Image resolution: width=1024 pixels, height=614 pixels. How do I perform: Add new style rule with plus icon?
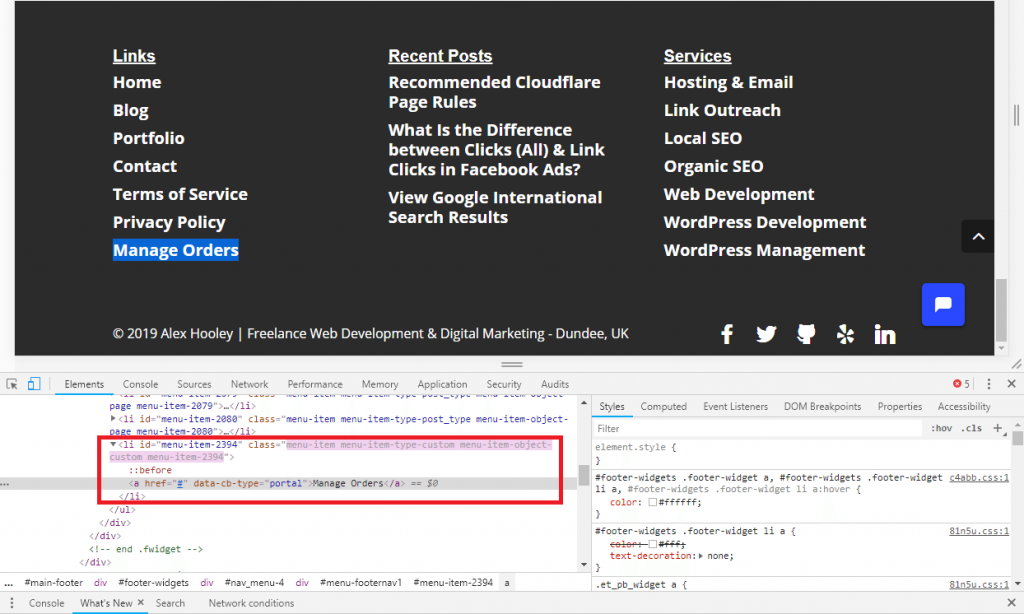pyautogui.click(x=997, y=428)
